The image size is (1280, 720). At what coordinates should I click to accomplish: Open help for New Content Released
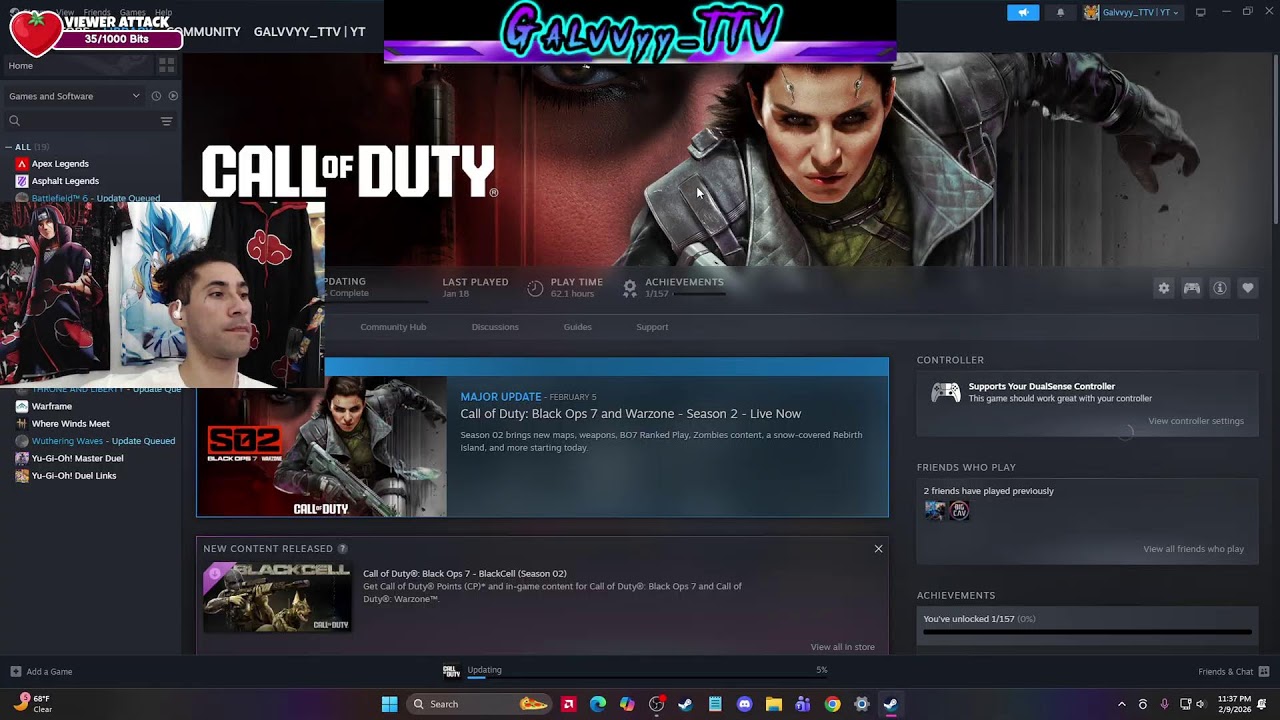[x=342, y=548]
